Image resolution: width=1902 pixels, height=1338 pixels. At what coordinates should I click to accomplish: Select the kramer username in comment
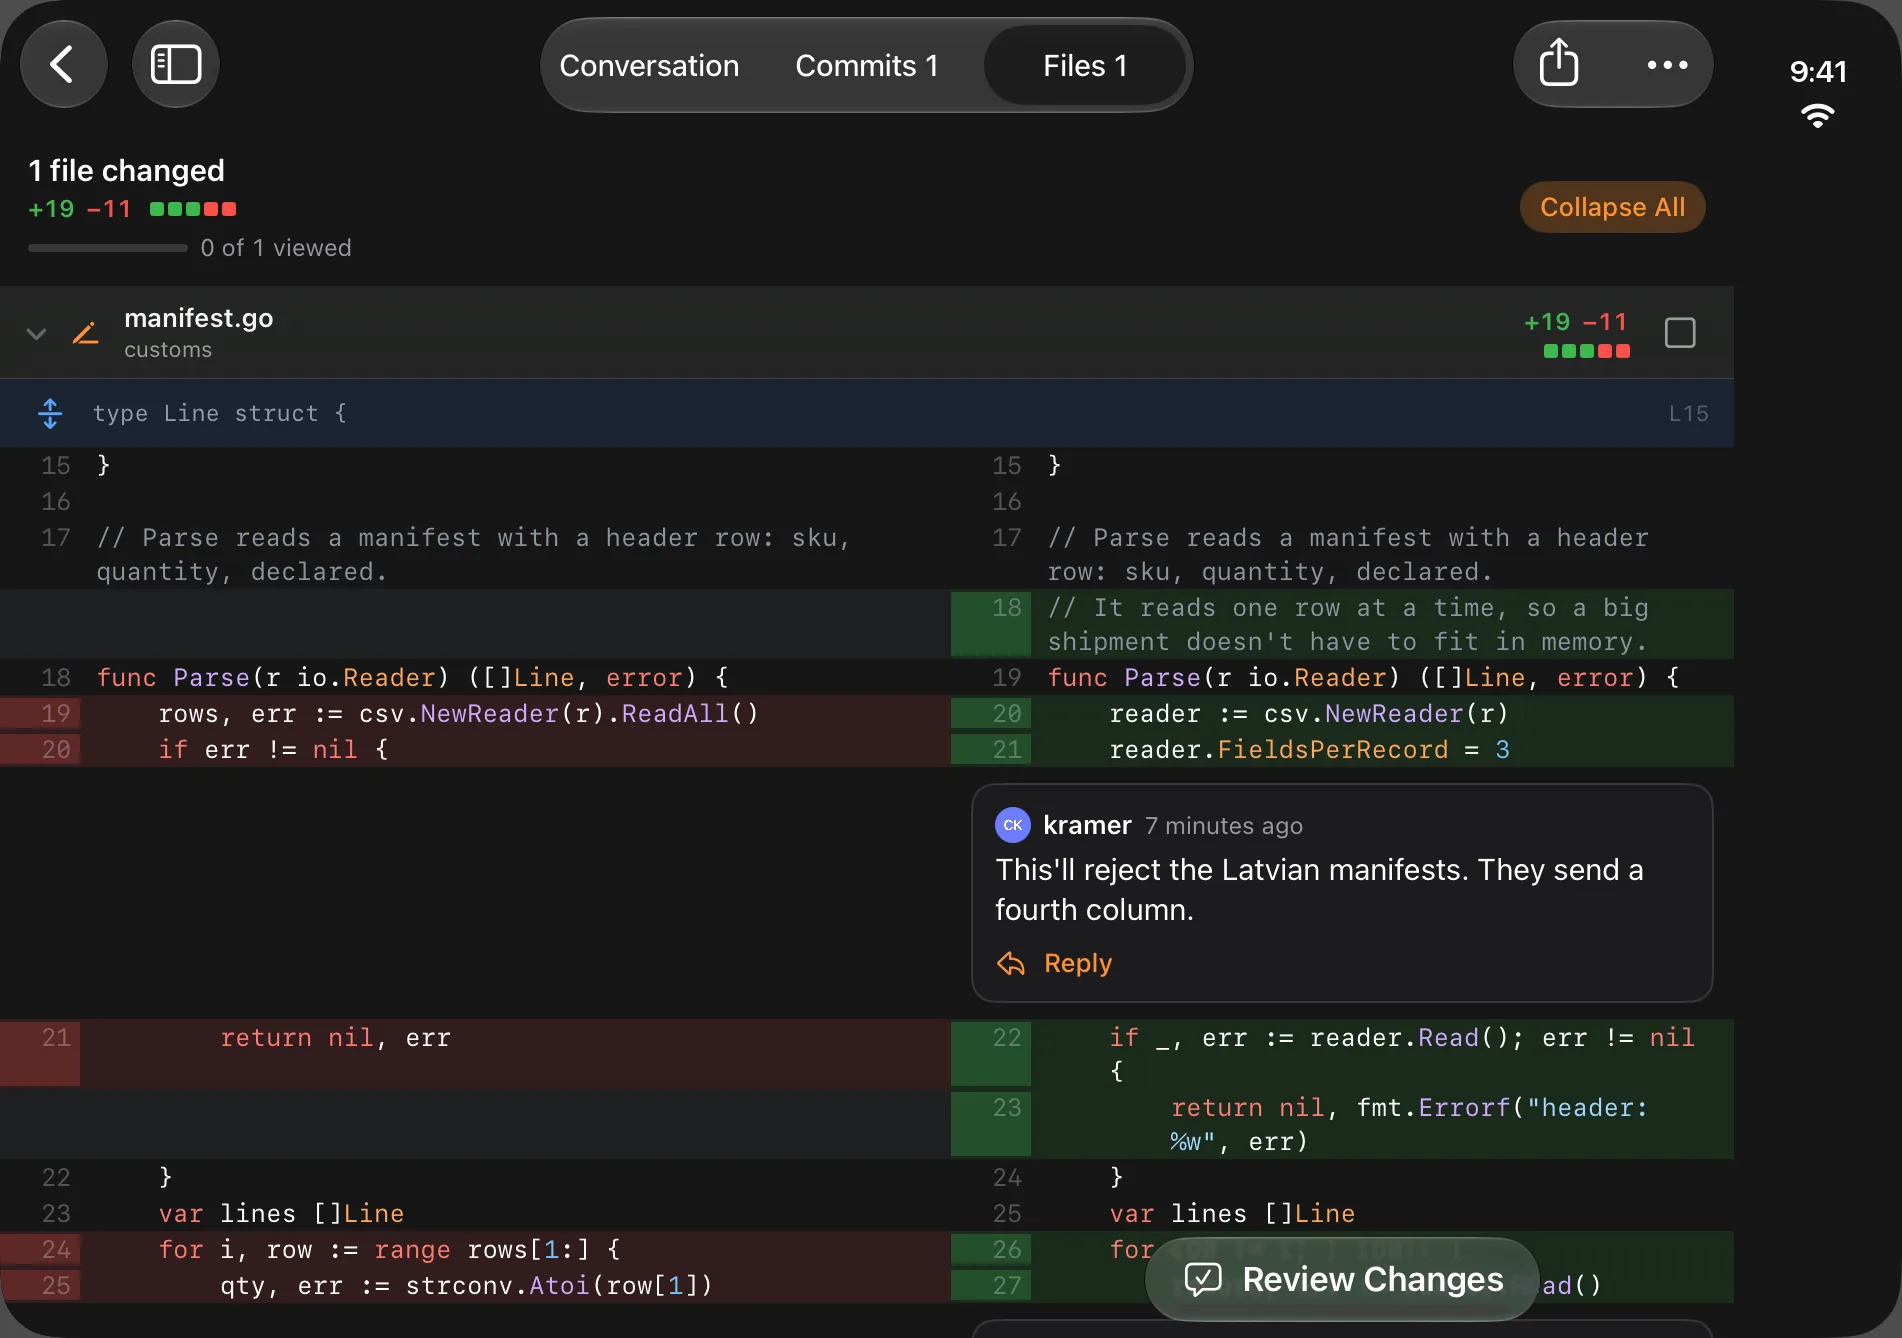point(1087,825)
